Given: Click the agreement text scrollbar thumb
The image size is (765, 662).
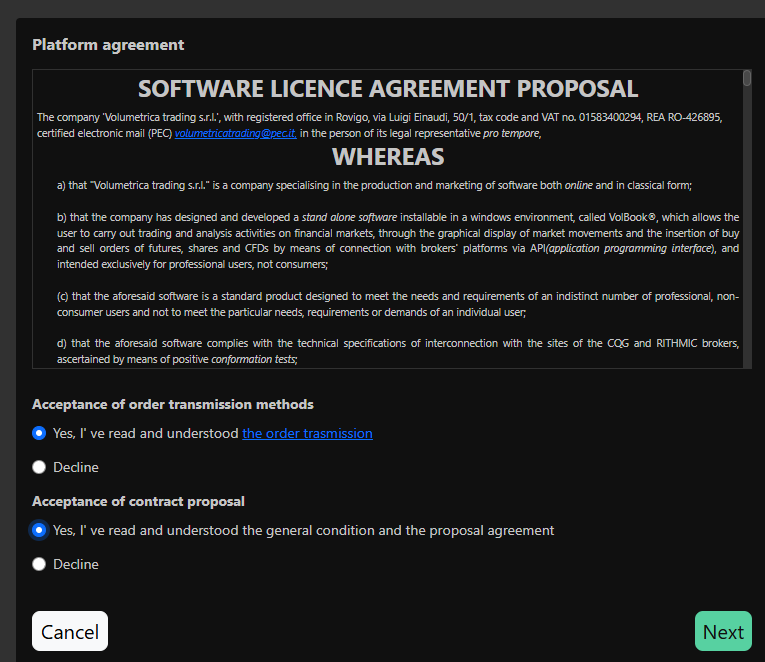Looking at the screenshot, I should [x=746, y=79].
